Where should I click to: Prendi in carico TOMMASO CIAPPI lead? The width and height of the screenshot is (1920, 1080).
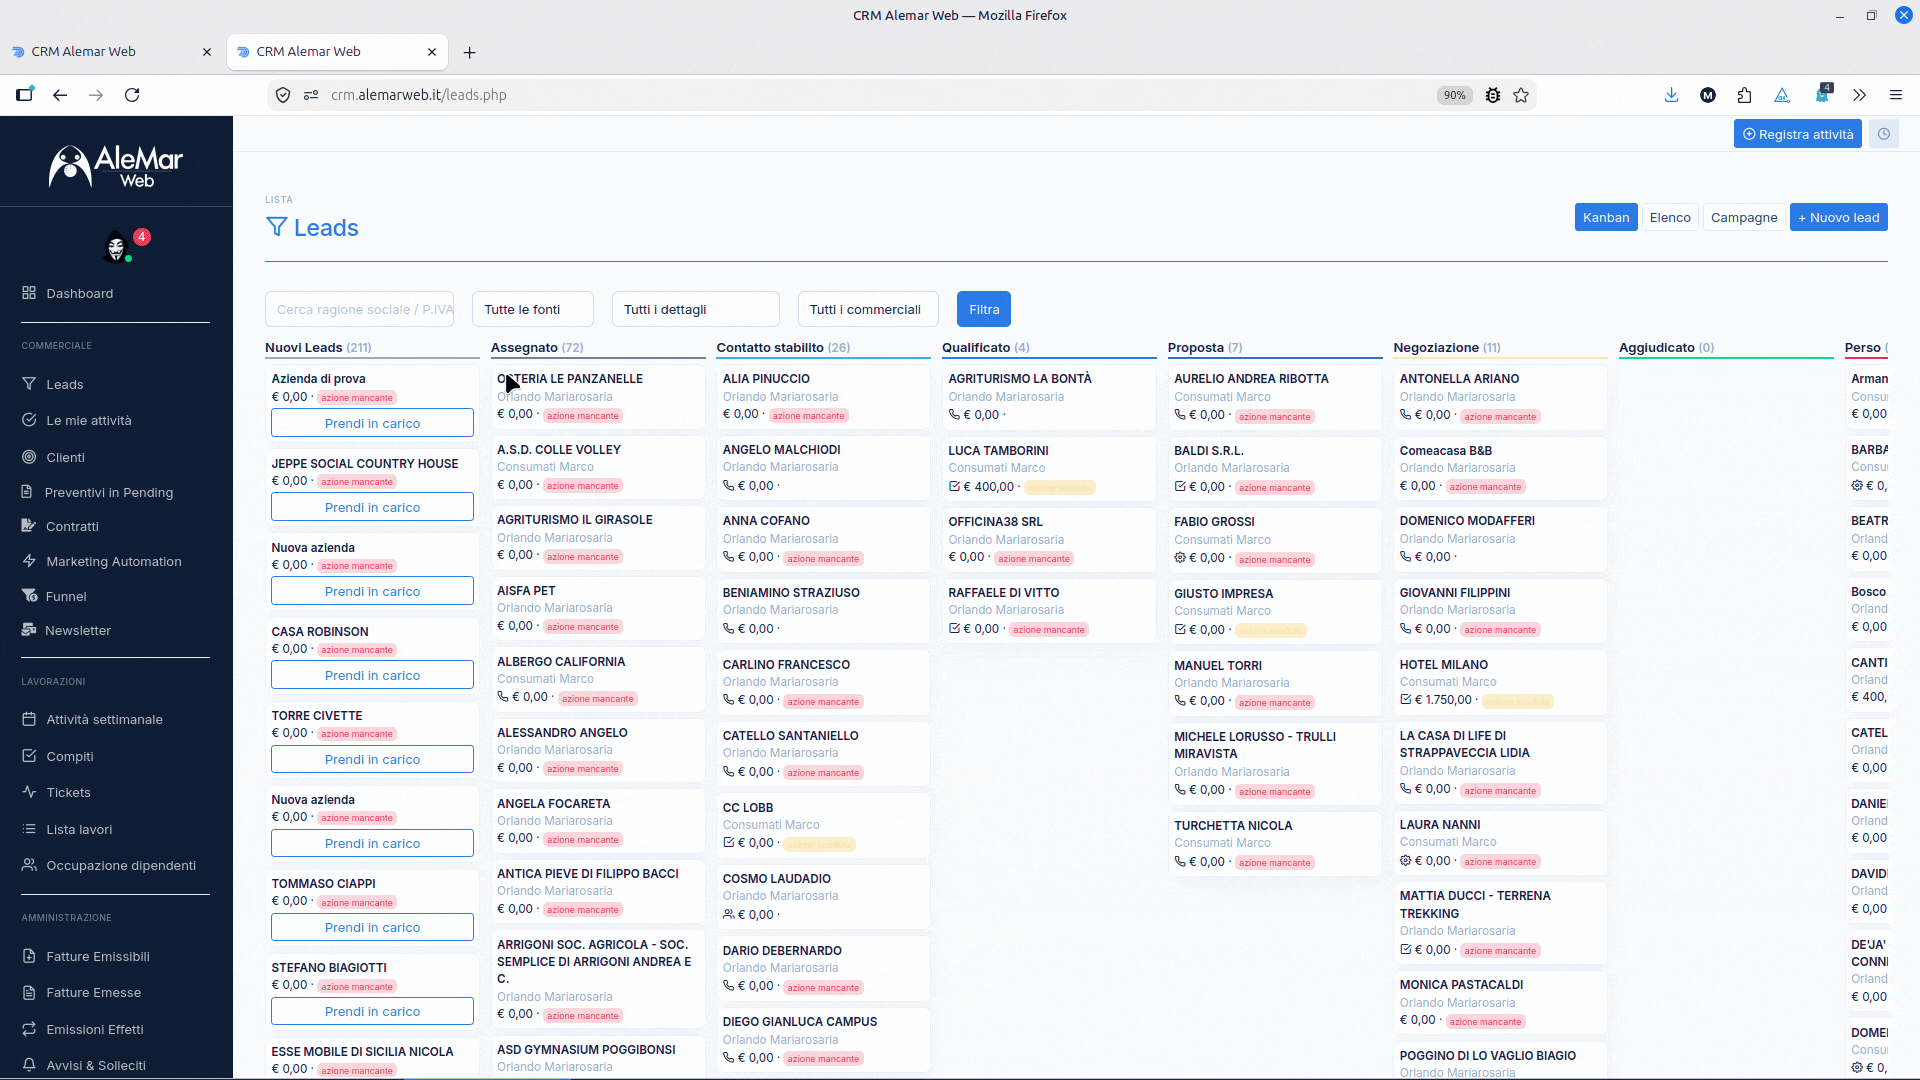click(x=372, y=927)
